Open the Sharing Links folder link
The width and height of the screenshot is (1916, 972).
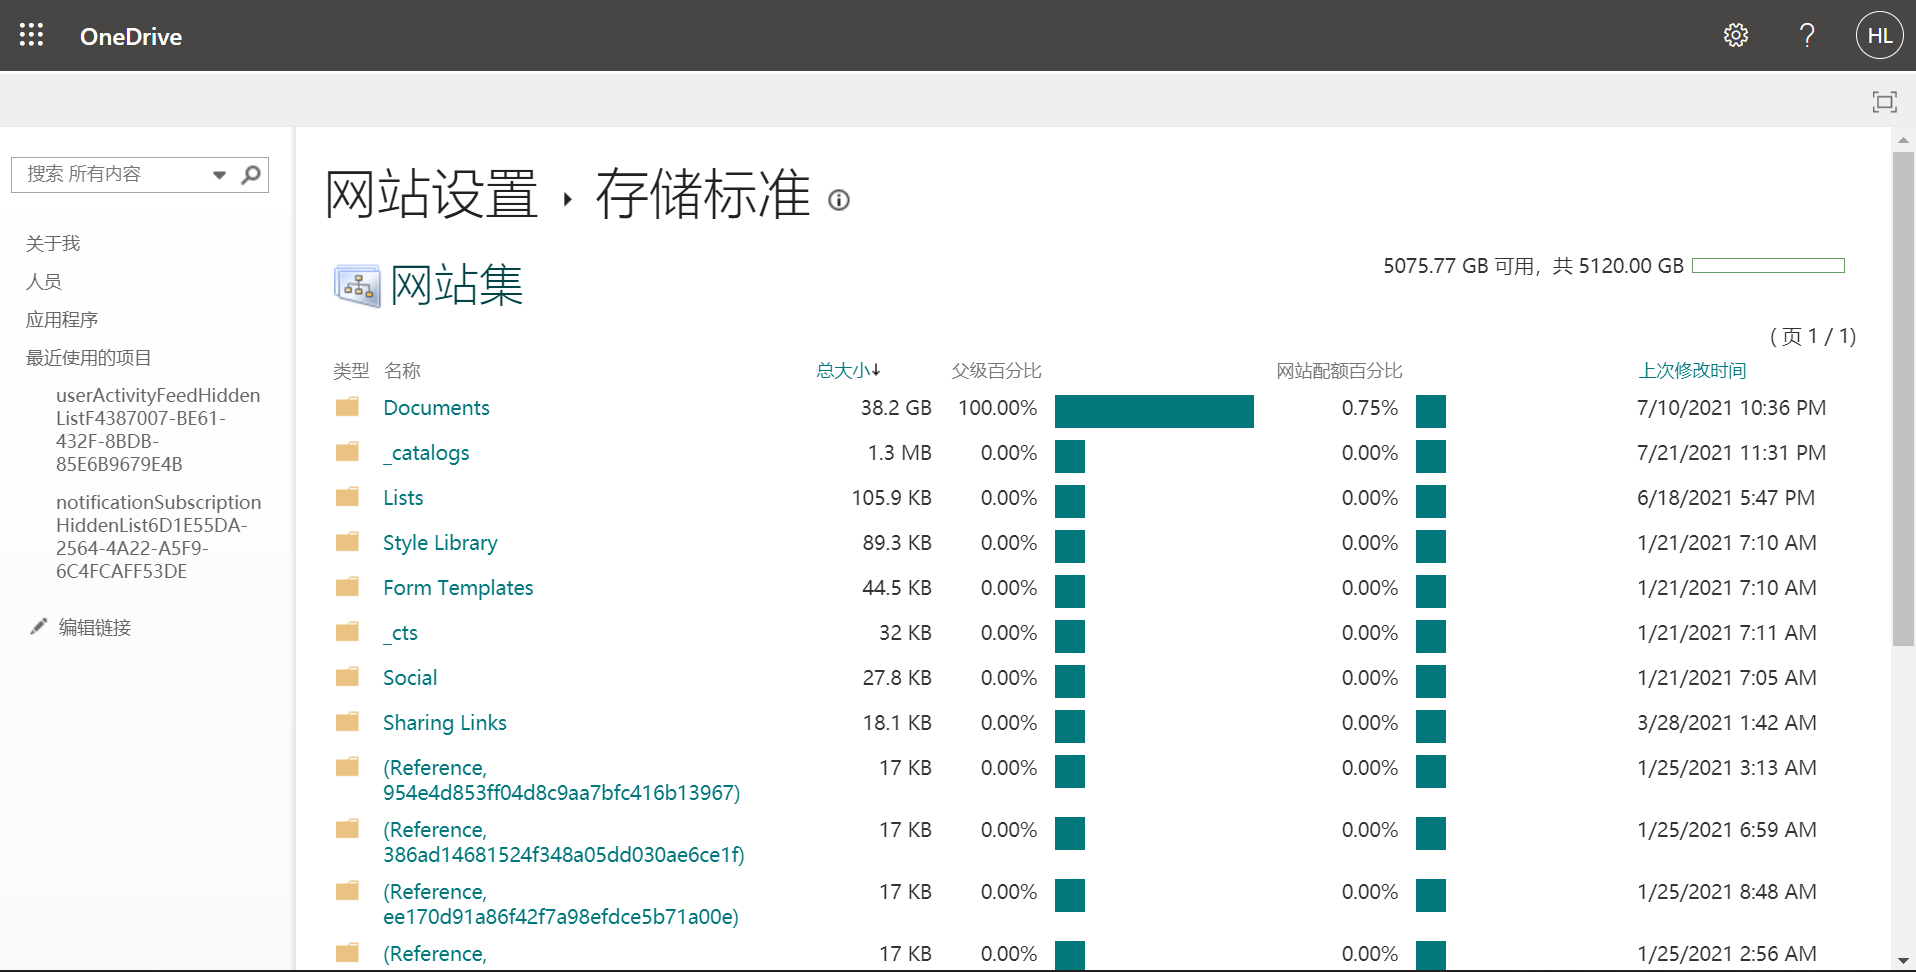point(444,722)
